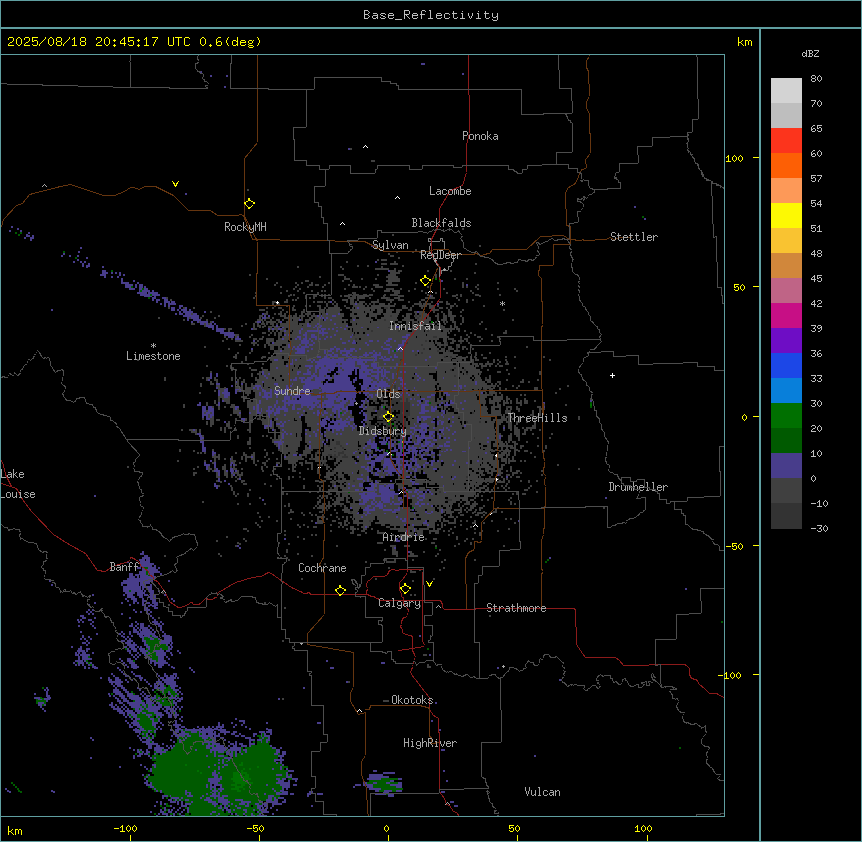Click the Lacombe city label
The width and height of the screenshot is (862, 842).
(450, 191)
